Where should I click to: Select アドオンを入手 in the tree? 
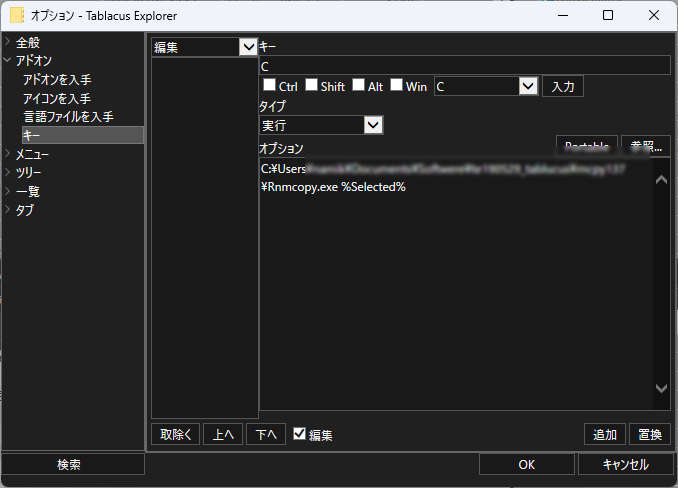tap(57, 80)
